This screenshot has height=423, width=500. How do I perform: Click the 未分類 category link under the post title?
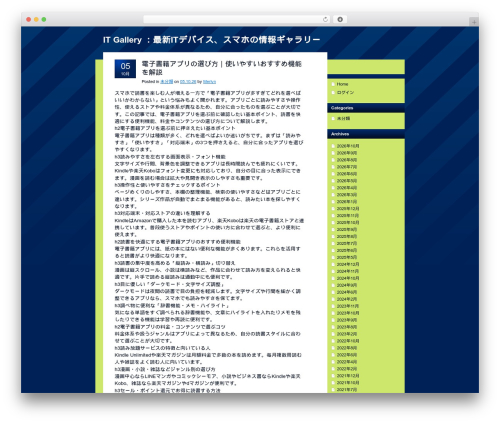pos(166,82)
